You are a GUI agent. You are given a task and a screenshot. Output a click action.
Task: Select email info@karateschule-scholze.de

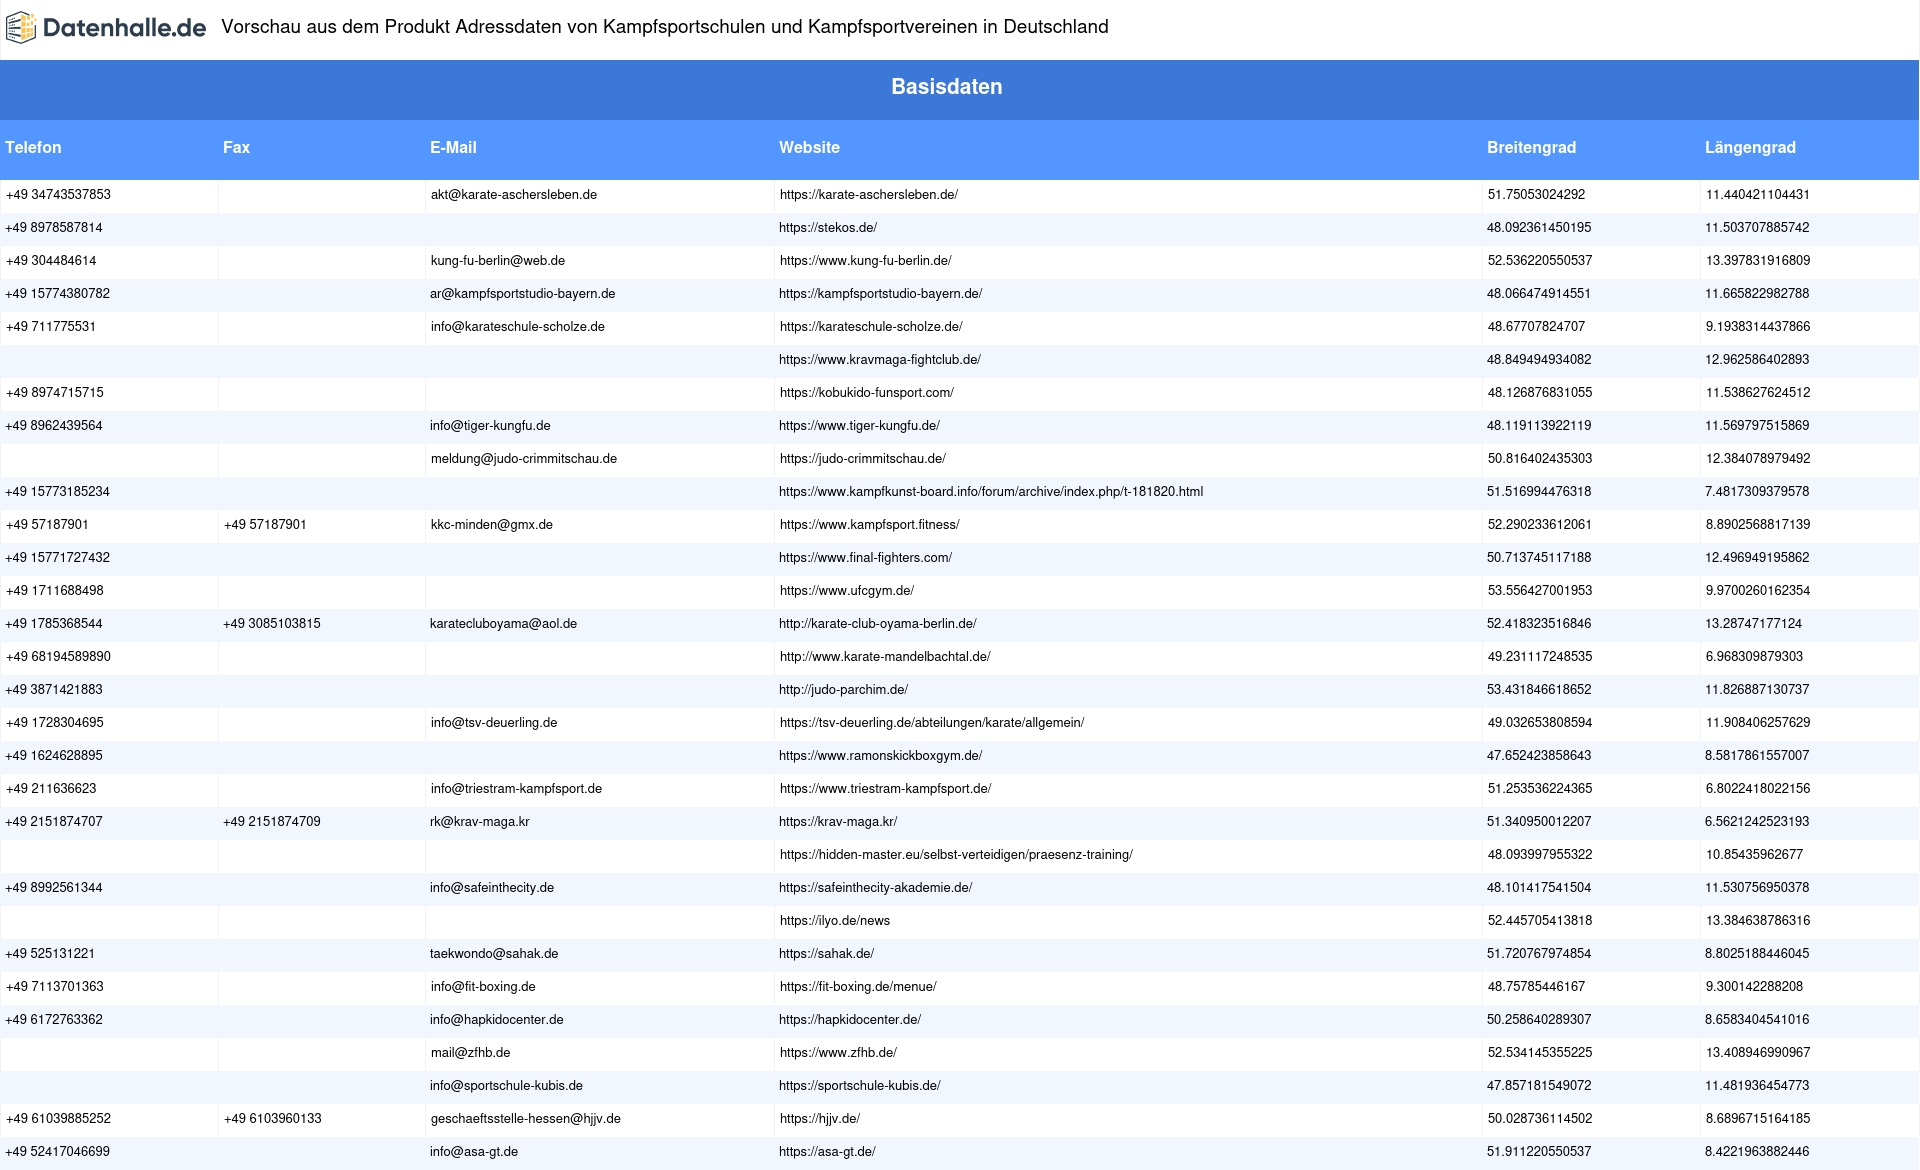click(x=518, y=327)
